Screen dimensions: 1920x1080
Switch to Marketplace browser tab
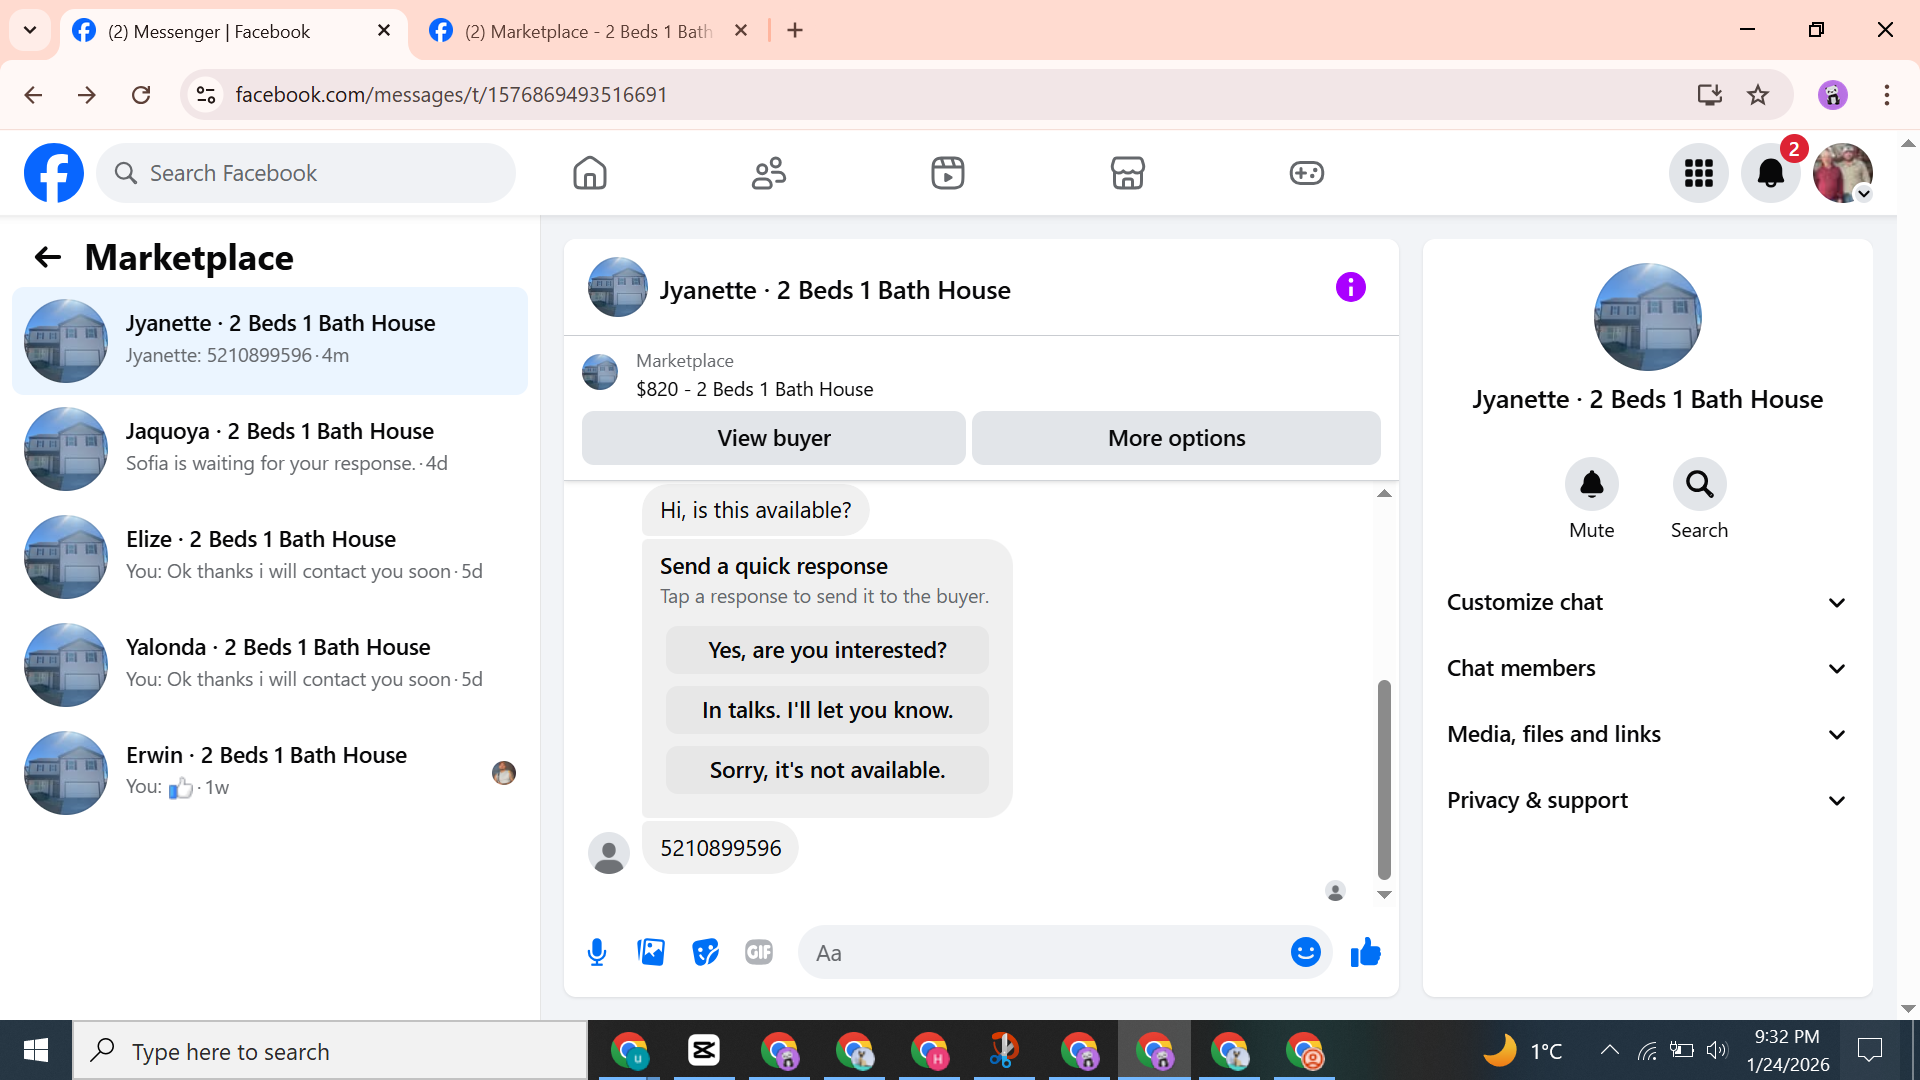point(587,31)
